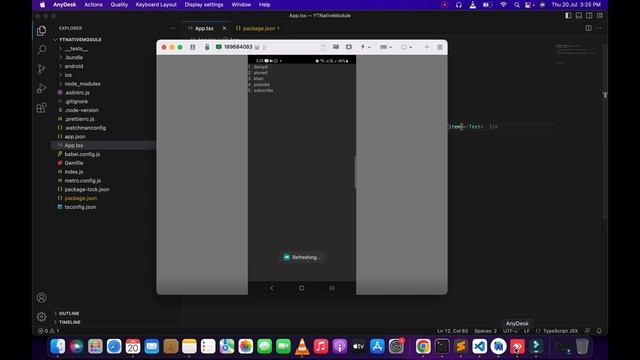The height and width of the screenshot is (360, 640).
Task: Open .eslintrc.js in the explorer
Action: click(x=77, y=93)
